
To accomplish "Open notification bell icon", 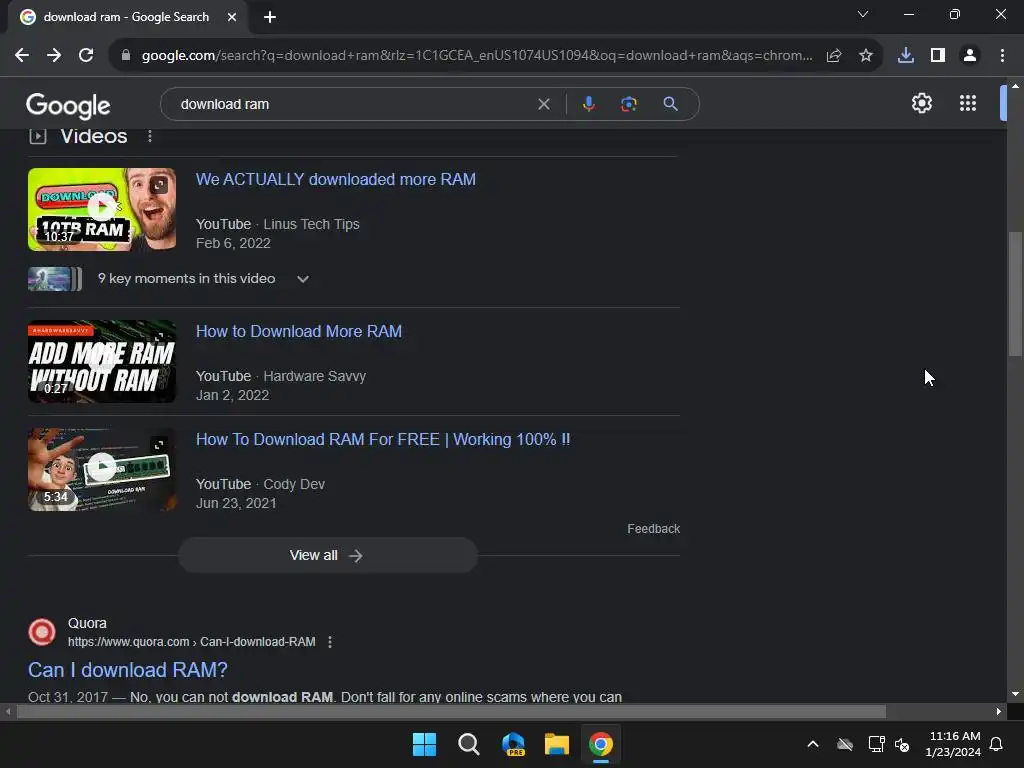I will pos(997,744).
